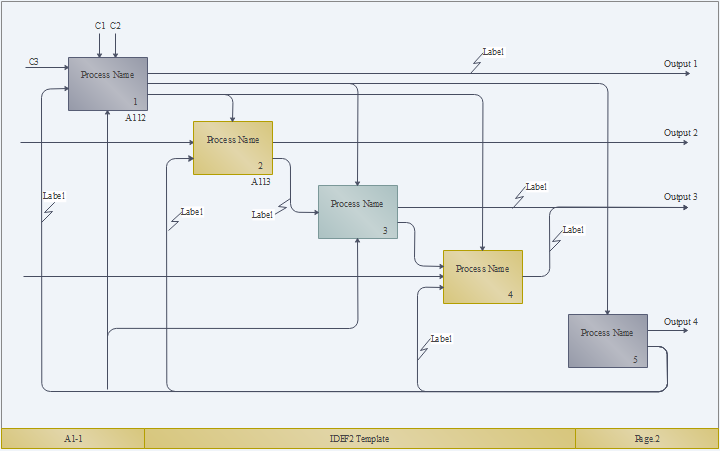Select process box number 2
Screen dimensions: 720x451
pyautogui.click(x=233, y=148)
